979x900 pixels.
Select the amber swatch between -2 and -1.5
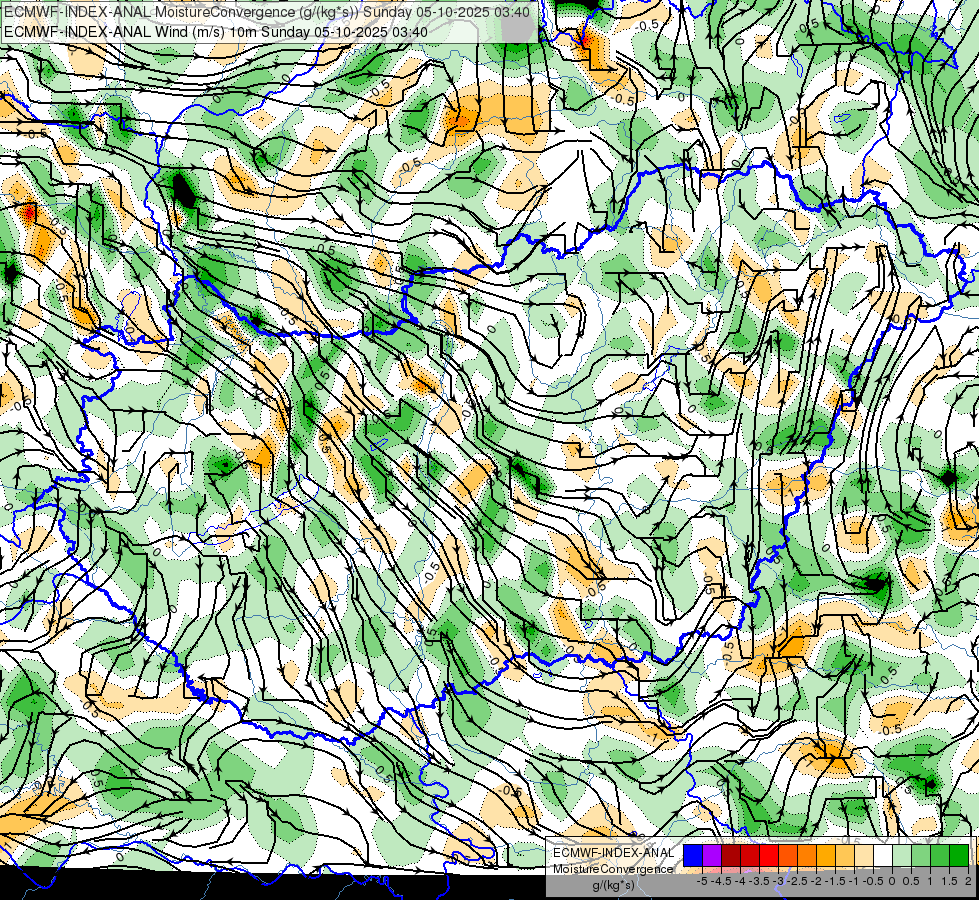(x=826, y=856)
